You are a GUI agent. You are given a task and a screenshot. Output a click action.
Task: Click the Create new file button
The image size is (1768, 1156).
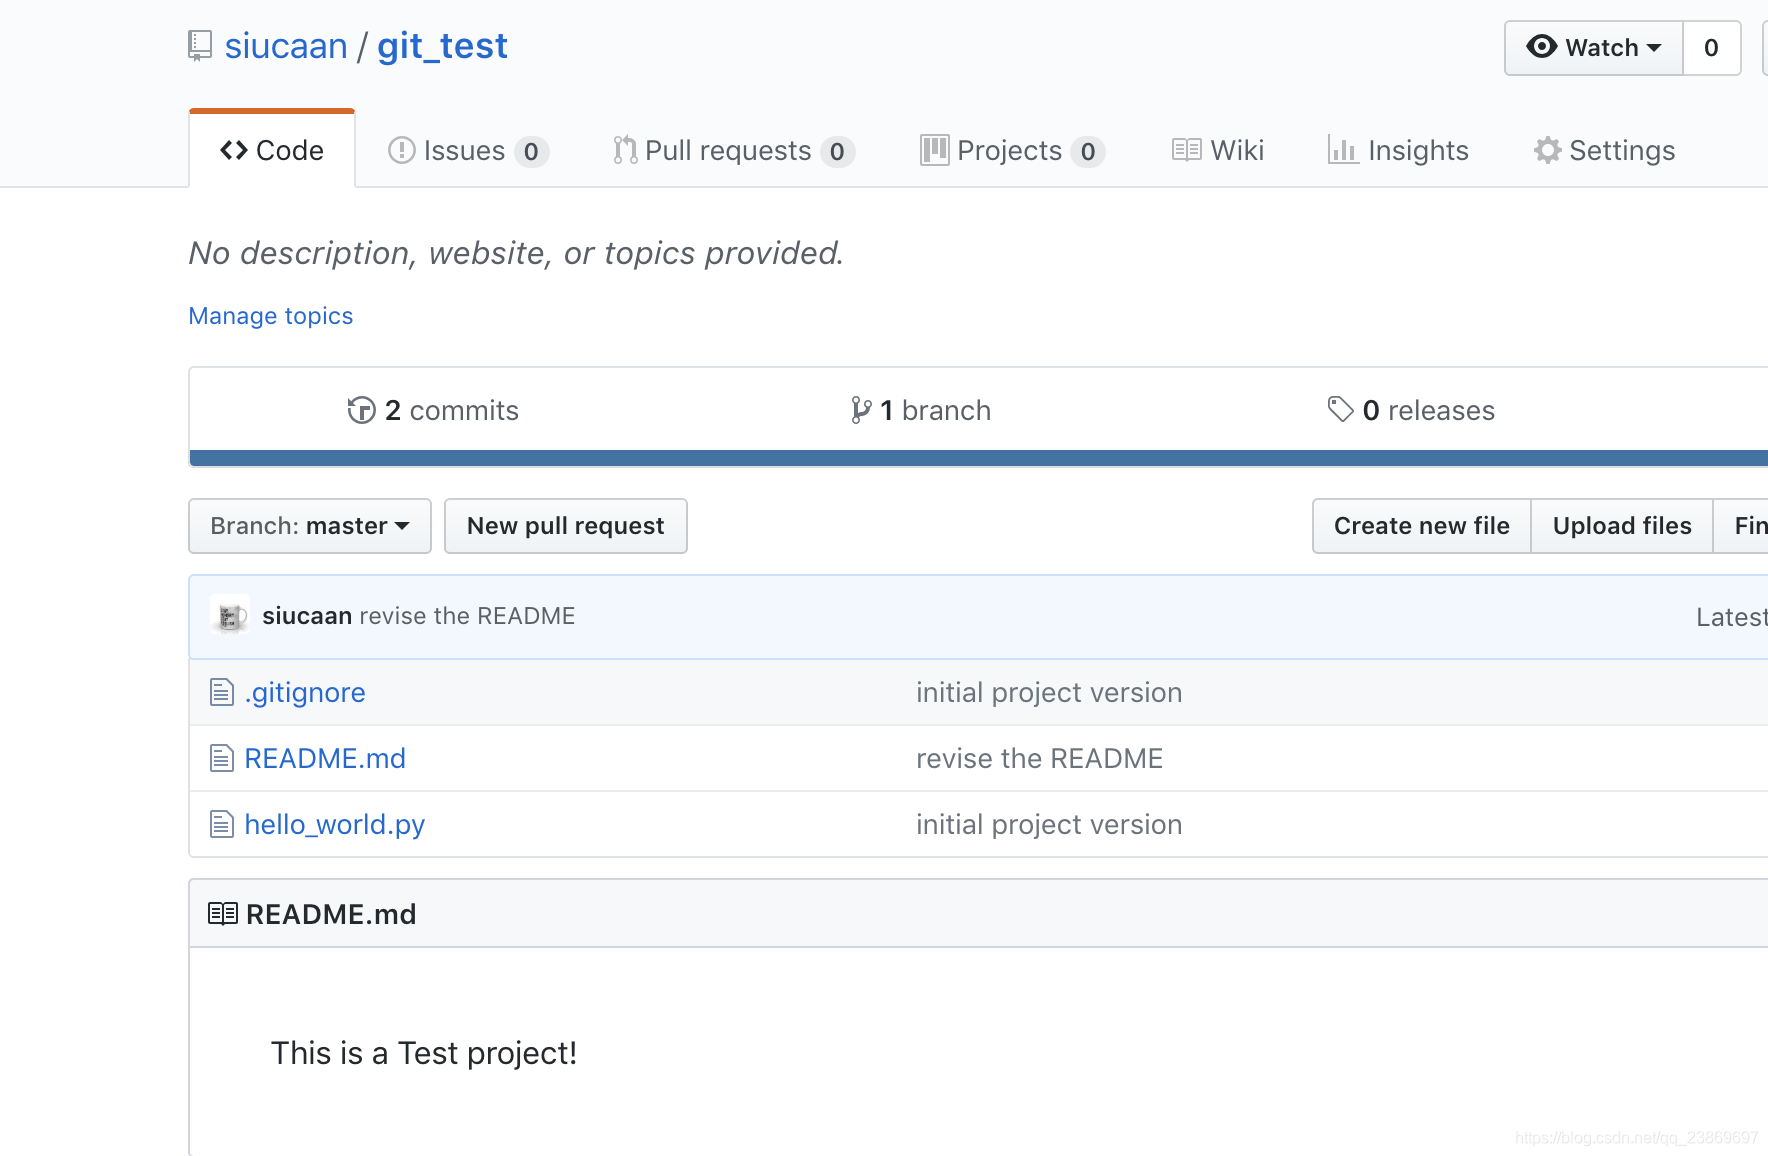1422,526
